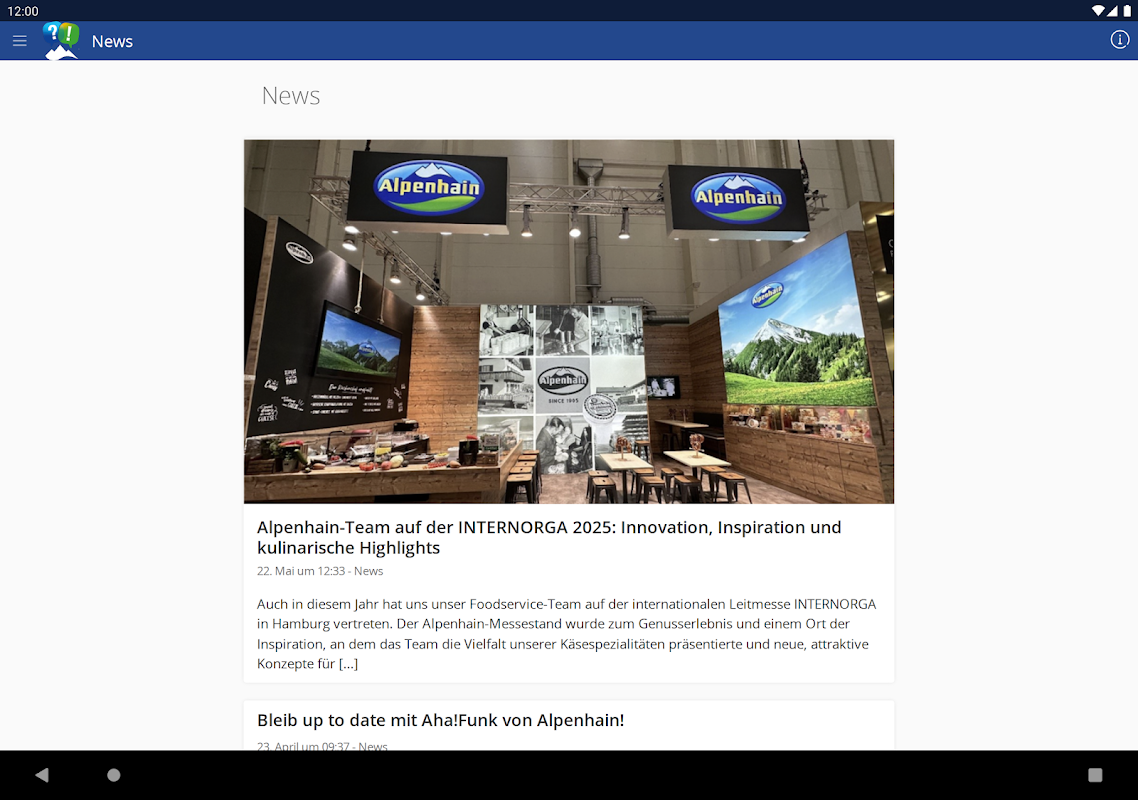The height and width of the screenshot is (800, 1138).
Task: Open the hamburger navigation menu
Action: coord(20,41)
